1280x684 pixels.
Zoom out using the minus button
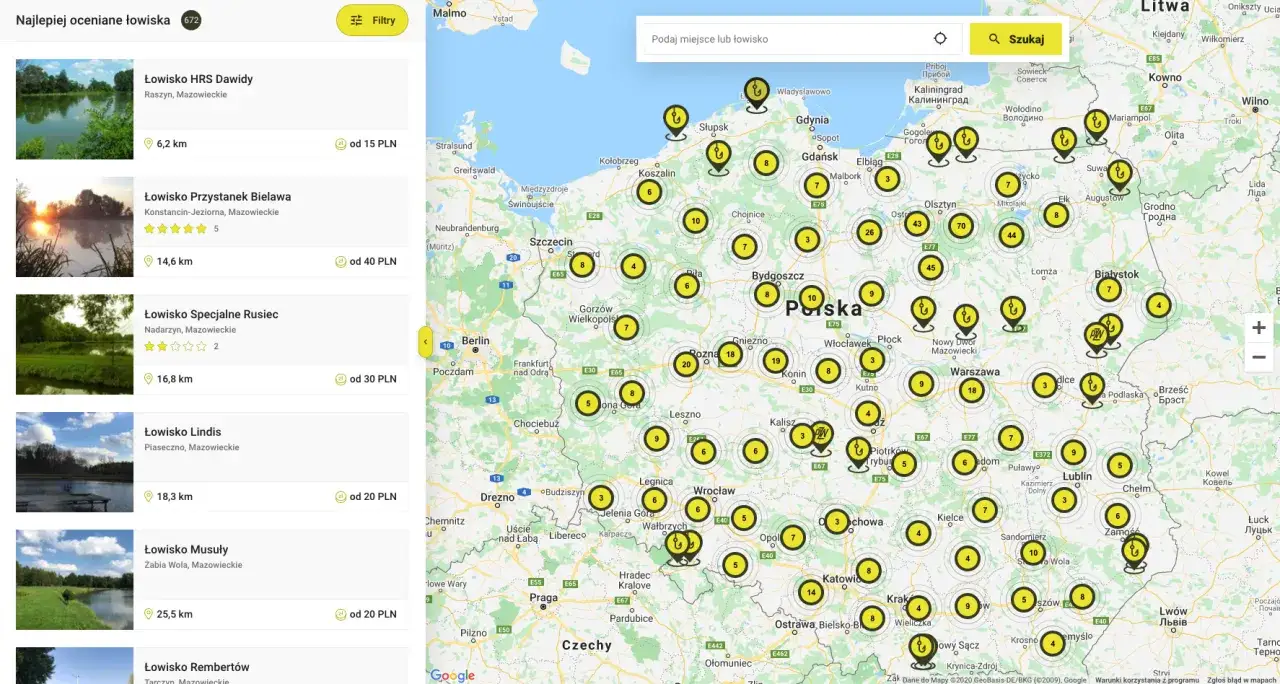click(1259, 357)
